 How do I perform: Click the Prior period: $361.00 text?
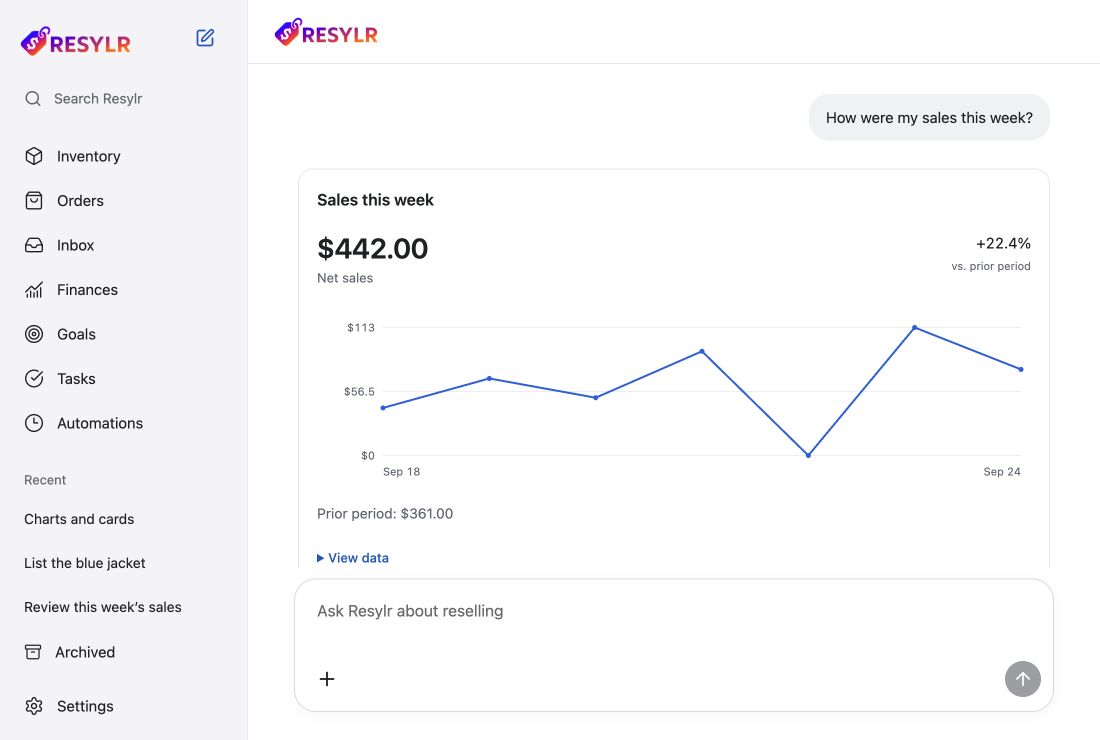coord(385,513)
